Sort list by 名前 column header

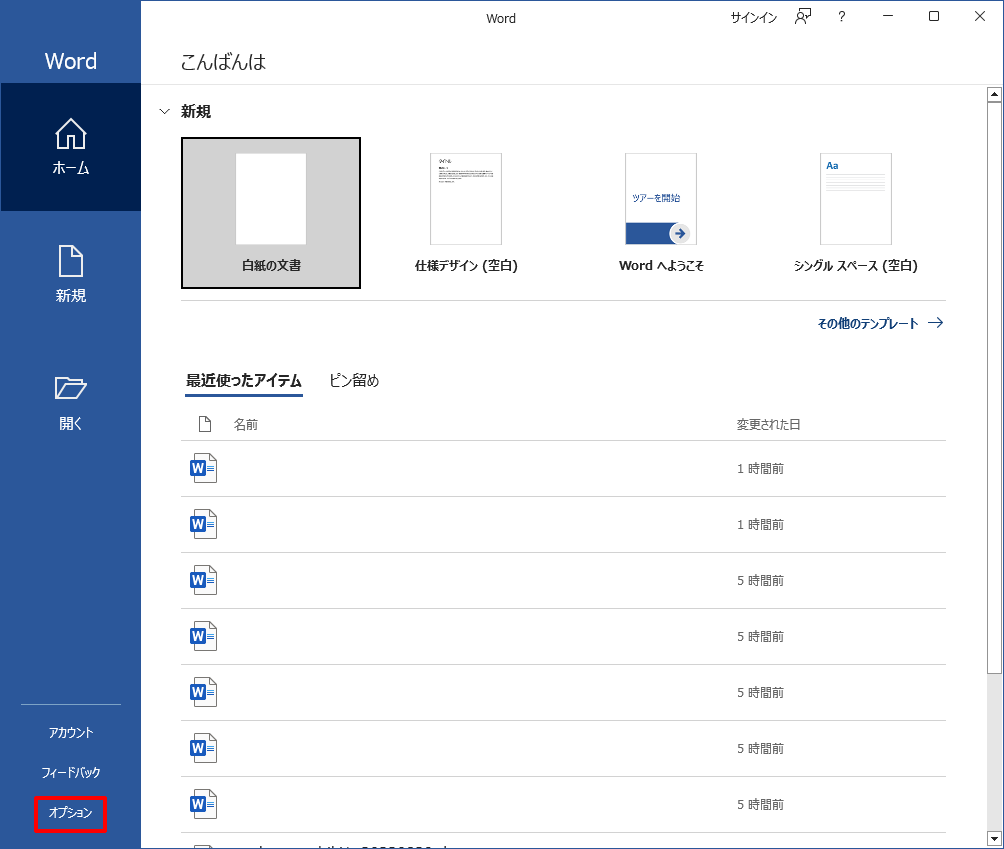point(245,424)
